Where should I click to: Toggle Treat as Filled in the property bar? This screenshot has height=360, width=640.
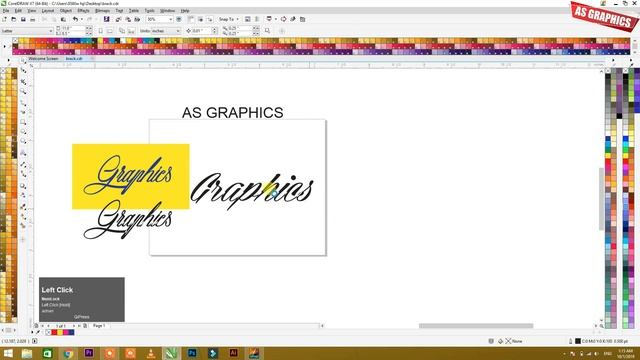click(267, 31)
